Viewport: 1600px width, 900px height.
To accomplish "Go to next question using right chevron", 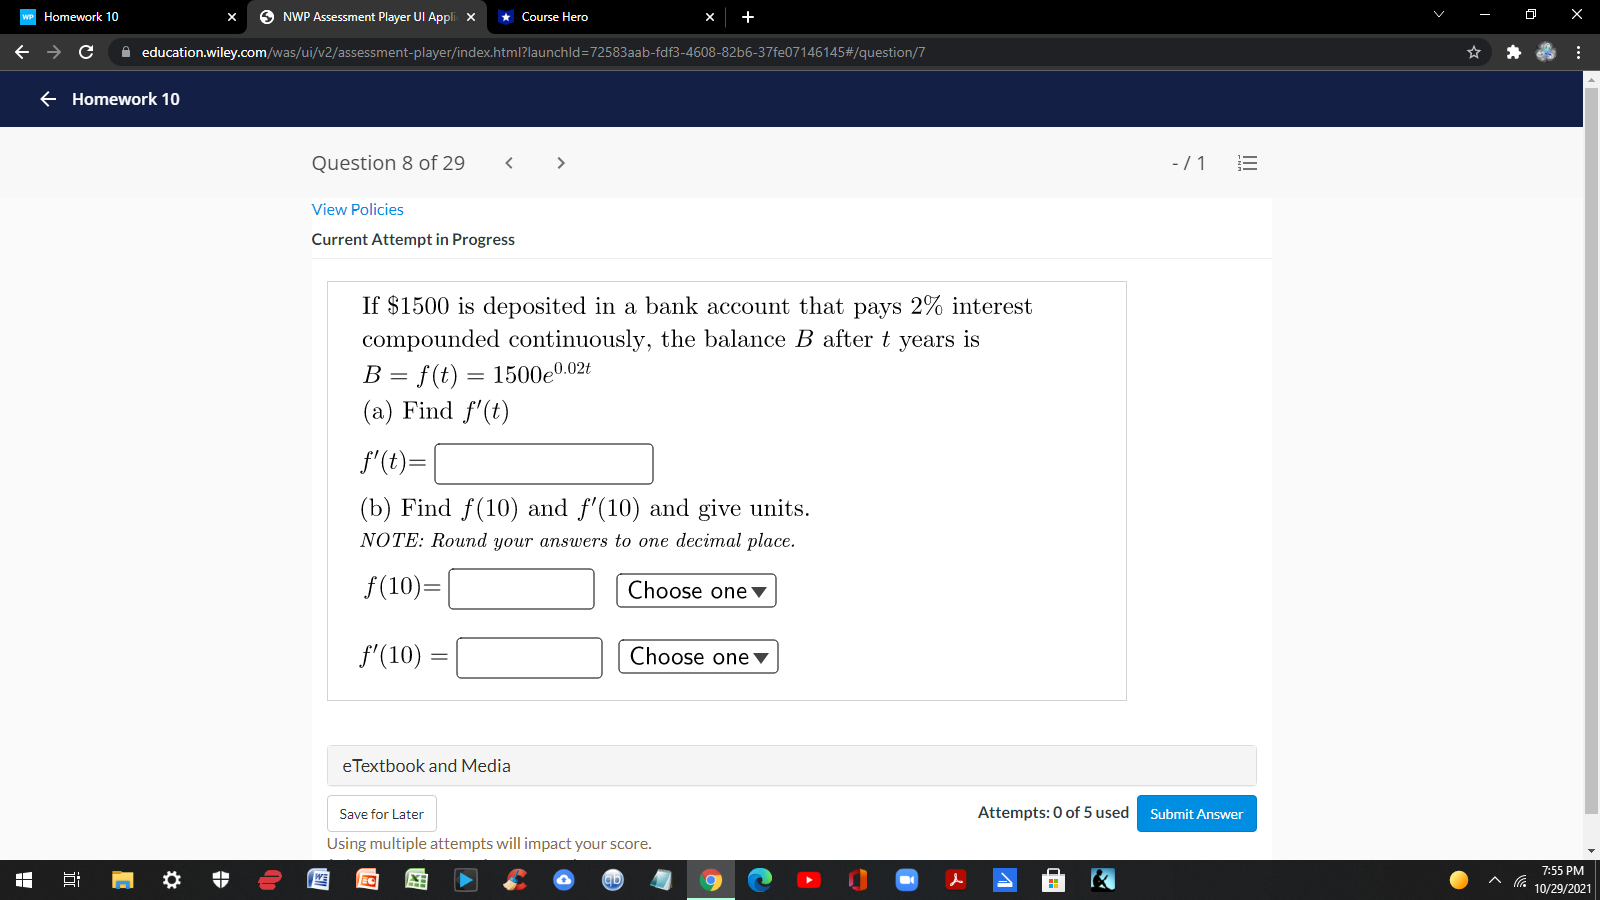I will tap(561, 163).
